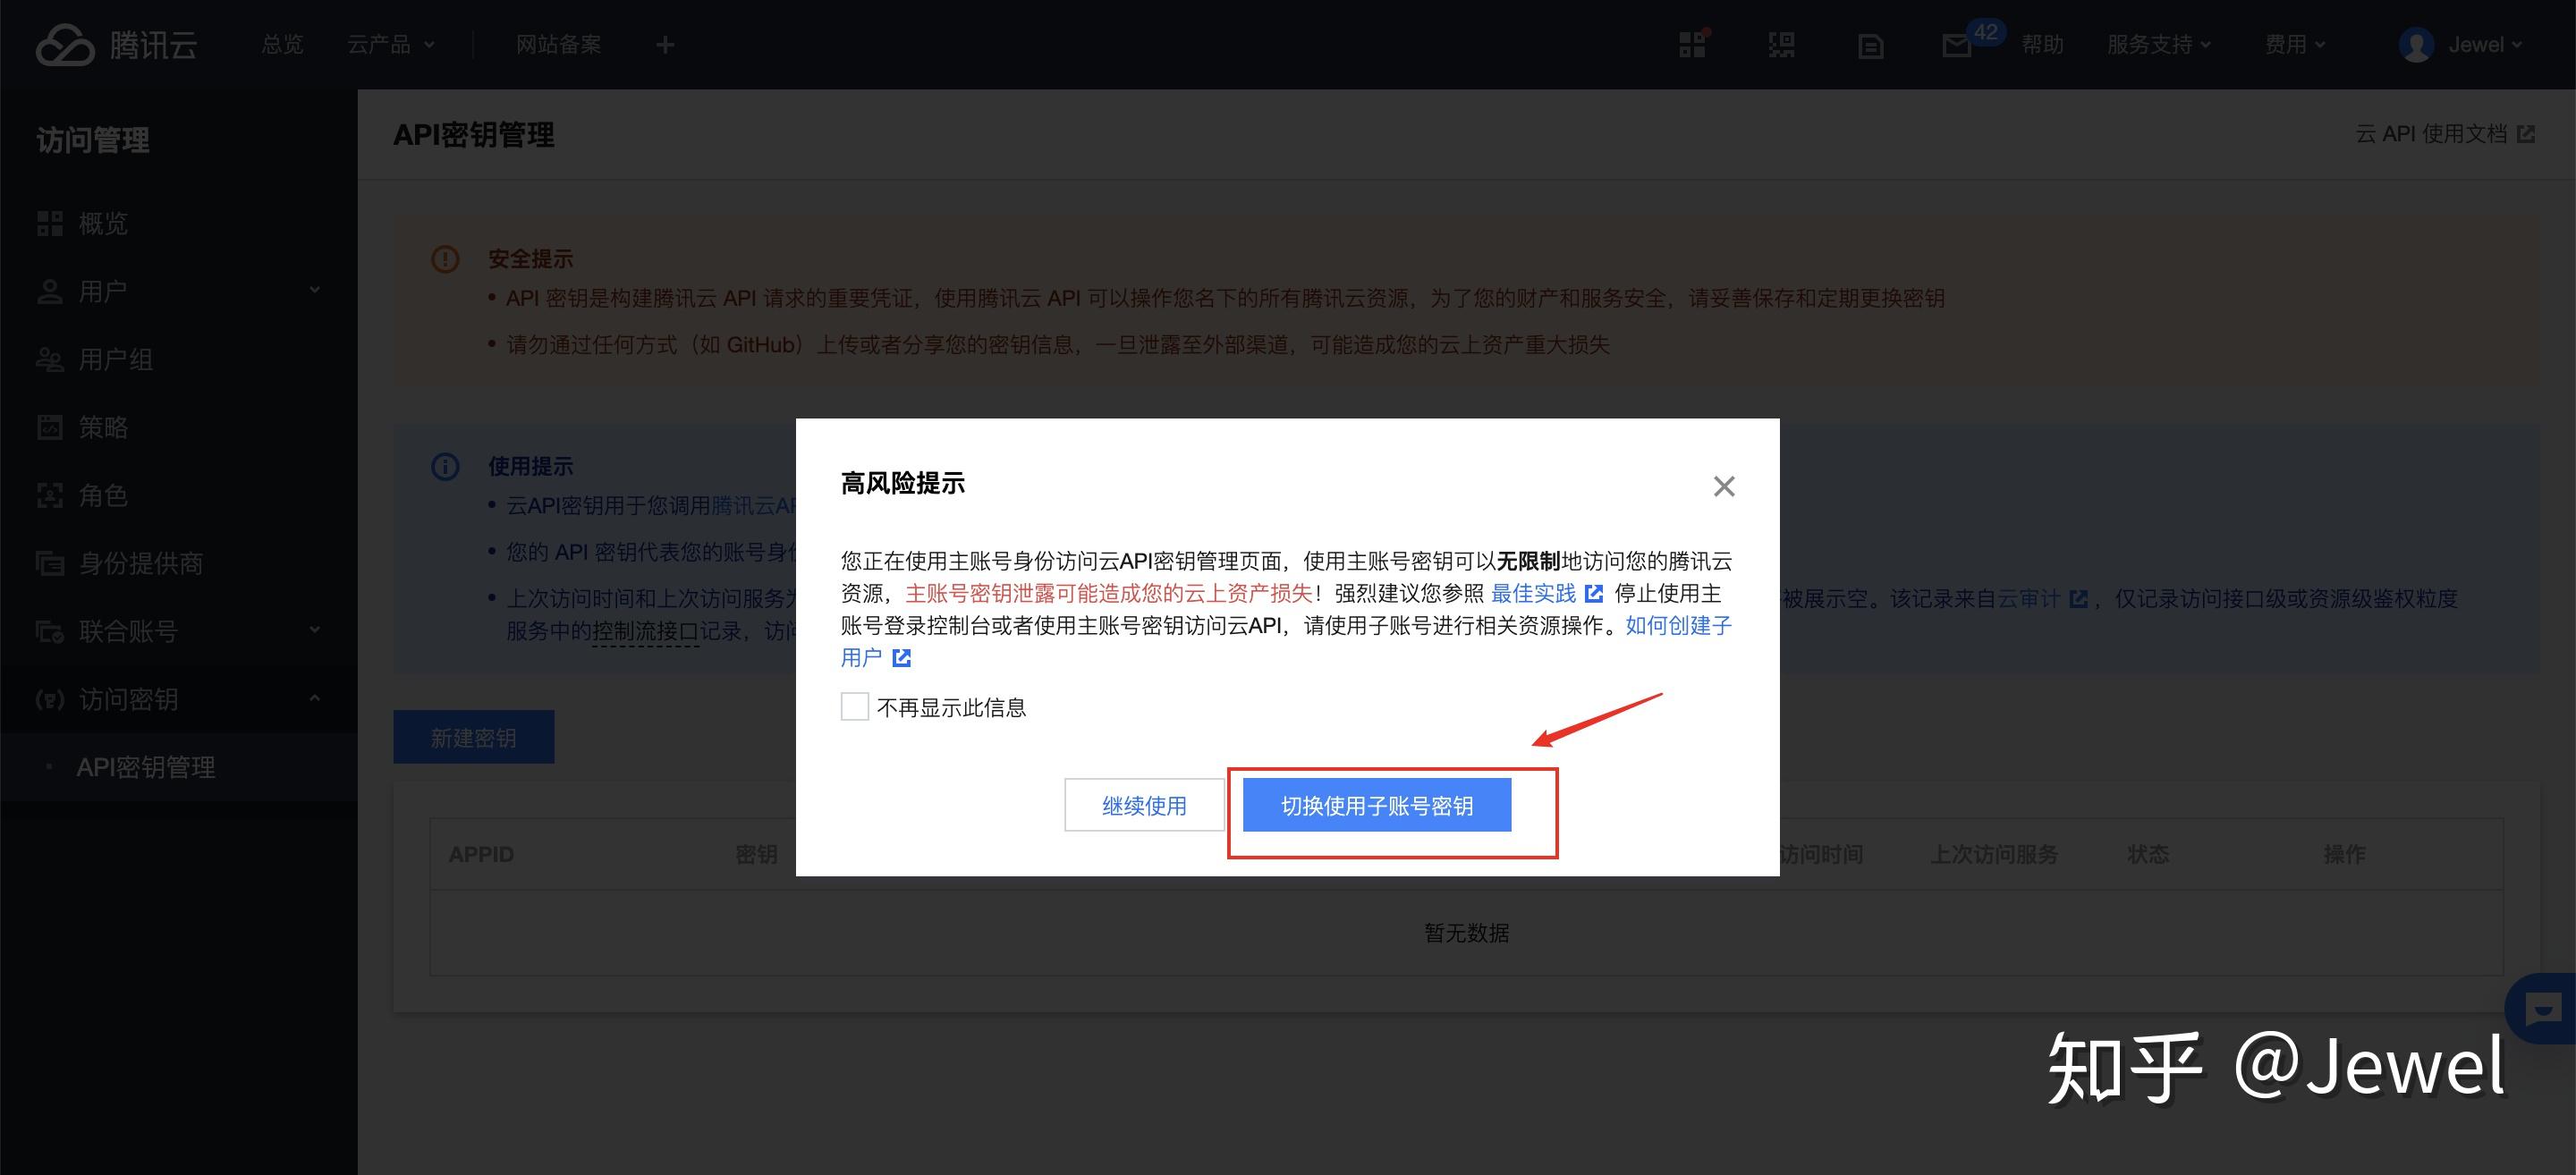Click the 用户组 group icon in sidebar
This screenshot has height=1175, width=2576.
pos(50,359)
